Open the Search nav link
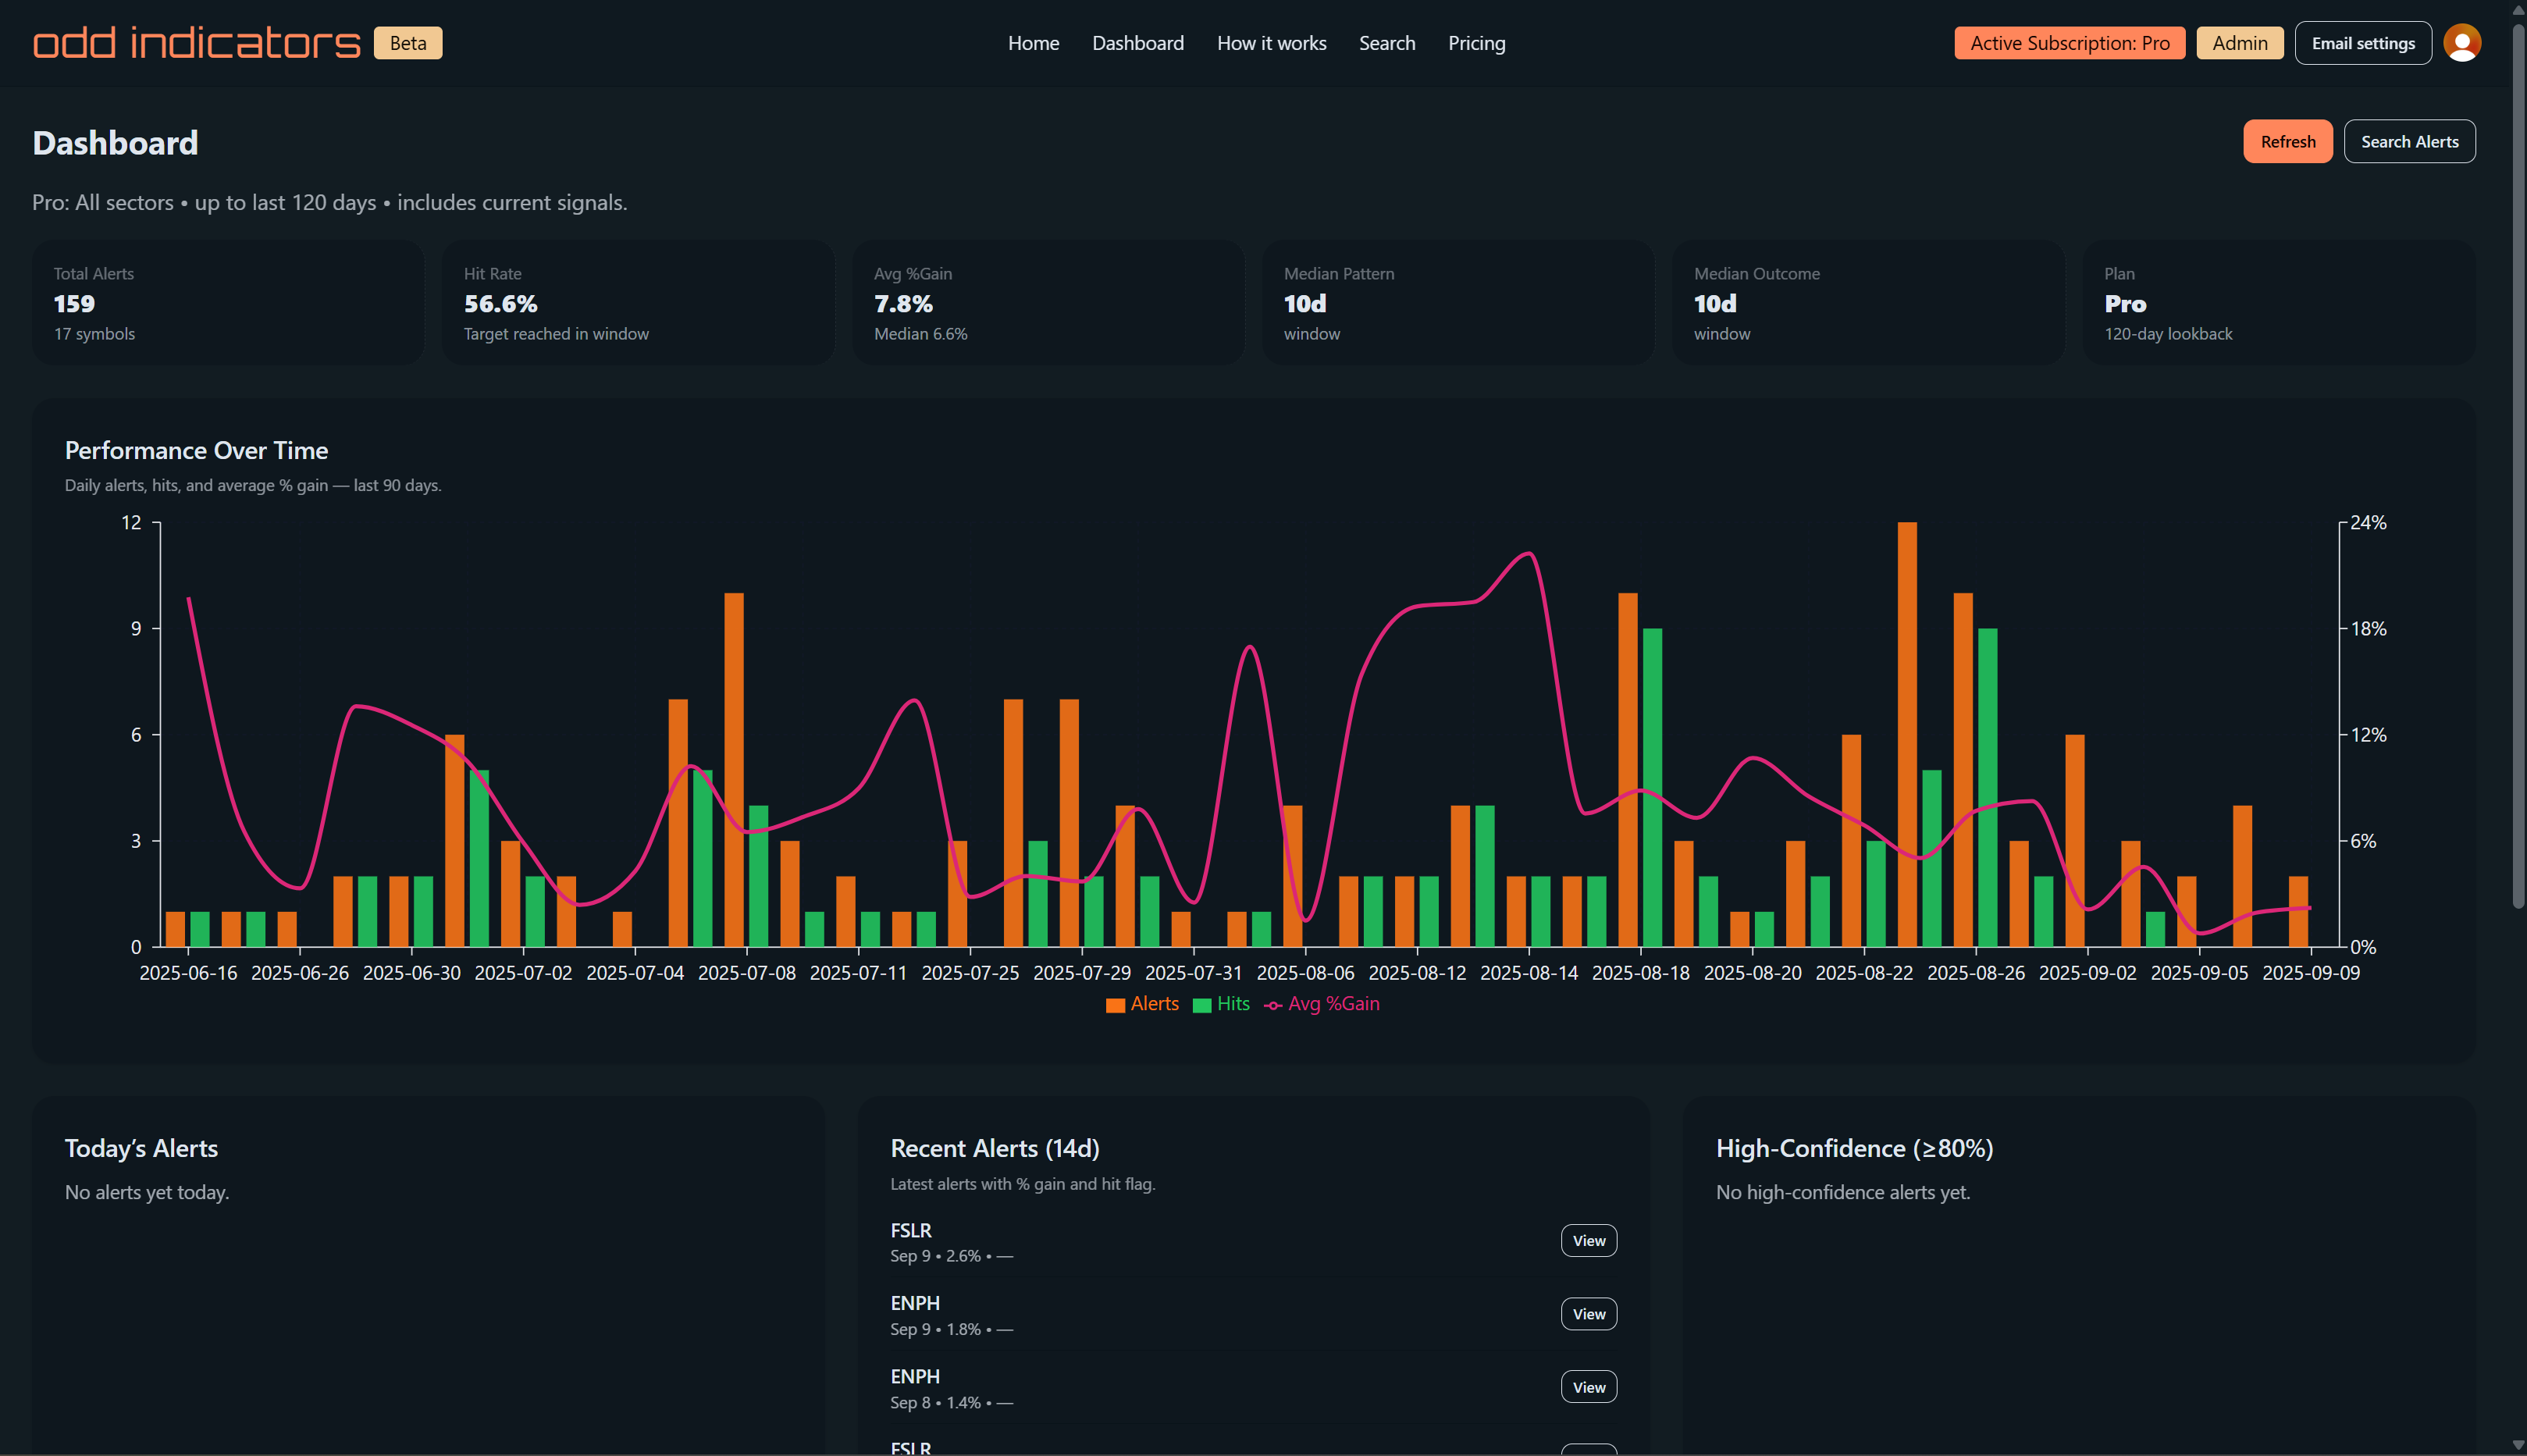 pyautogui.click(x=1387, y=43)
